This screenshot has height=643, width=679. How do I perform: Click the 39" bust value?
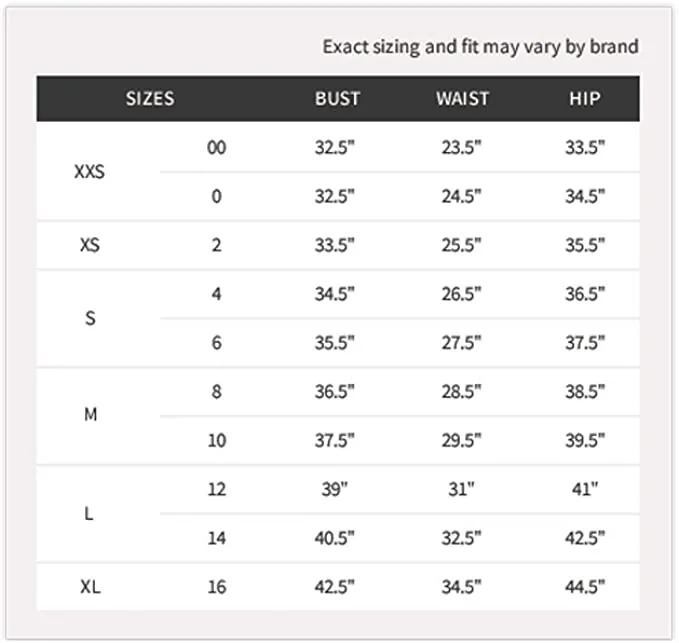pos(335,489)
